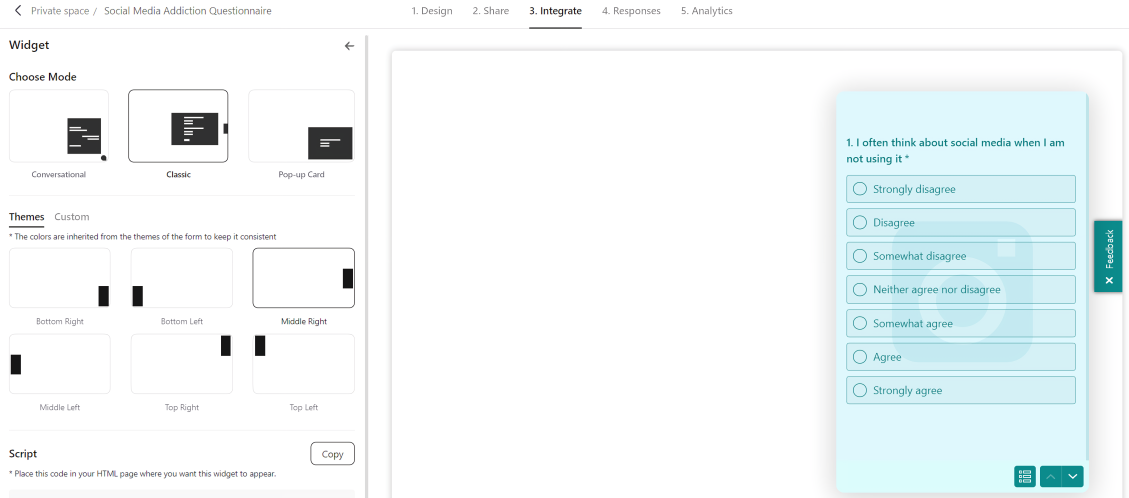Choose the Top Right position thumbnail
This screenshot has height=498, width=1129.
[181, 364]
